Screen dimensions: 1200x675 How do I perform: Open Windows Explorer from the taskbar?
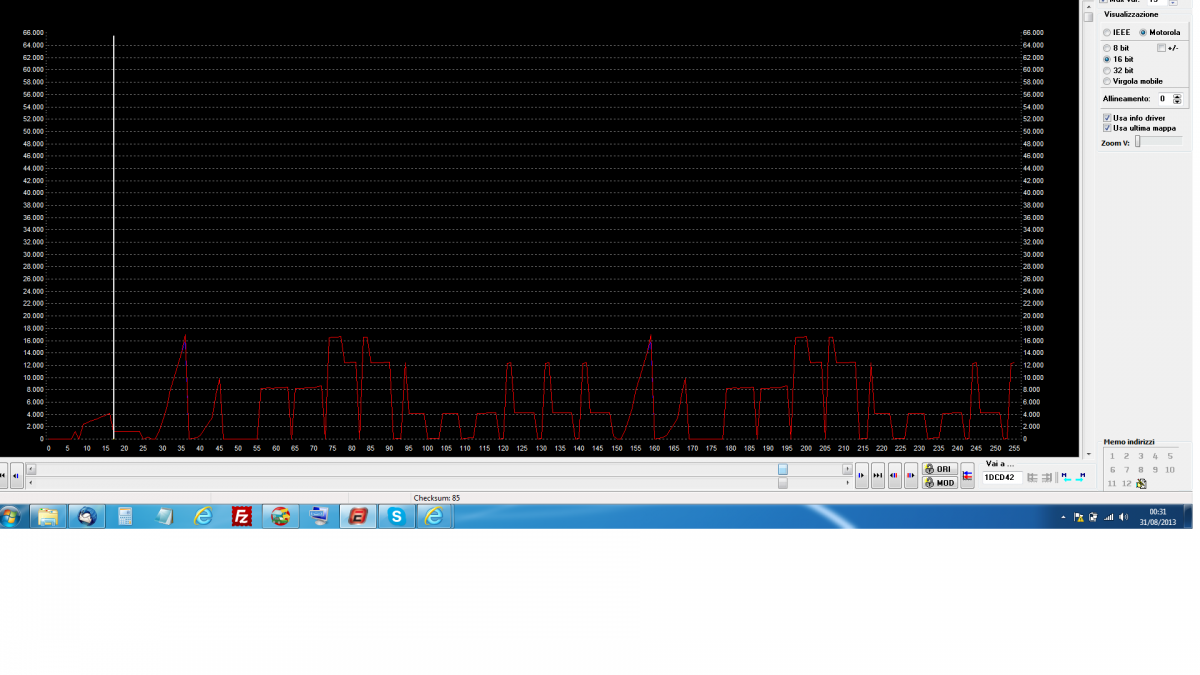coord(48,516)
